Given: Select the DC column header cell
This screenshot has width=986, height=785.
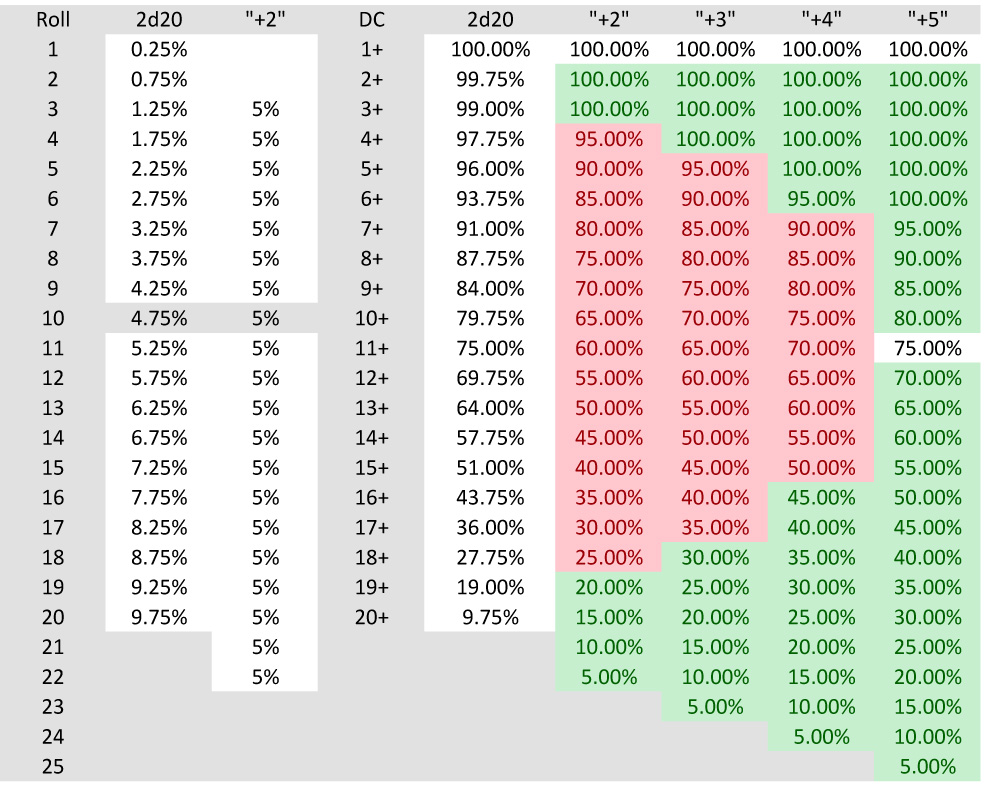Looking at the screenshot, I should pos(371,19).
